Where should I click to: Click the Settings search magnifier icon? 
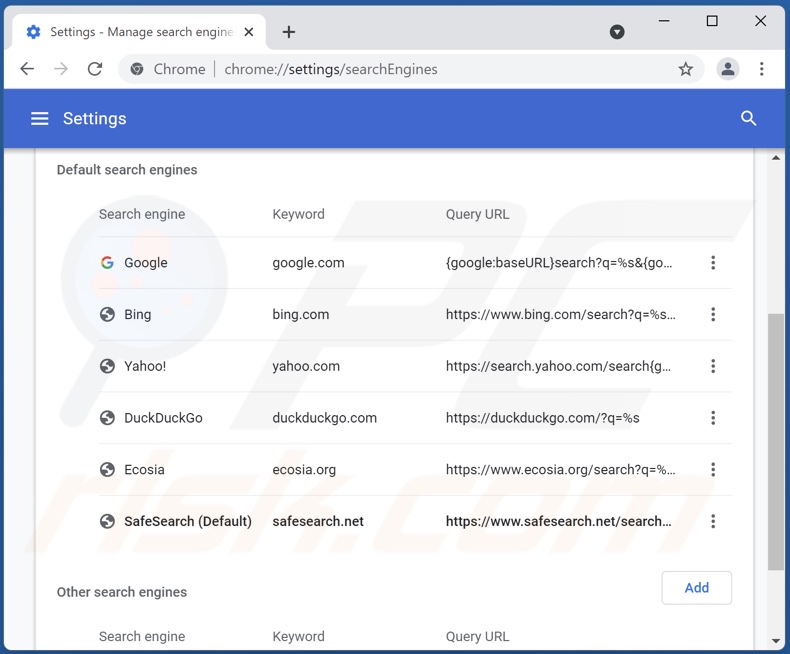(748, 119)
